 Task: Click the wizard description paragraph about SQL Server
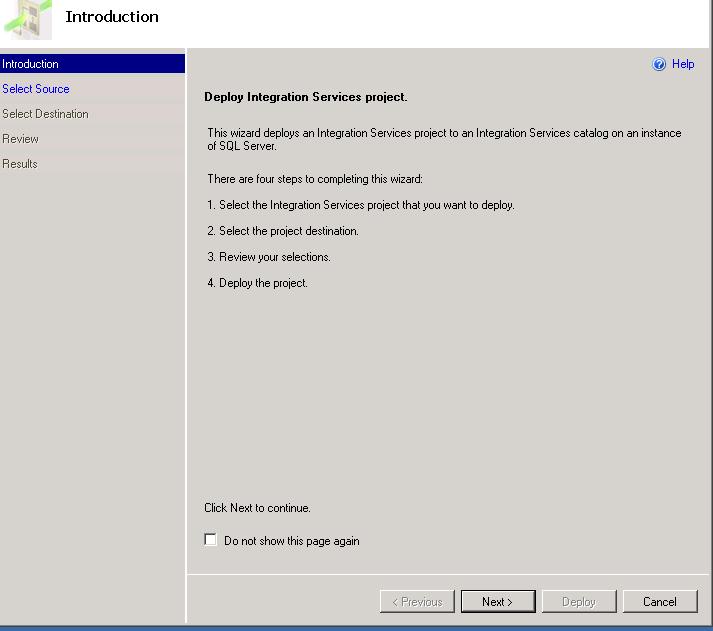444,139
